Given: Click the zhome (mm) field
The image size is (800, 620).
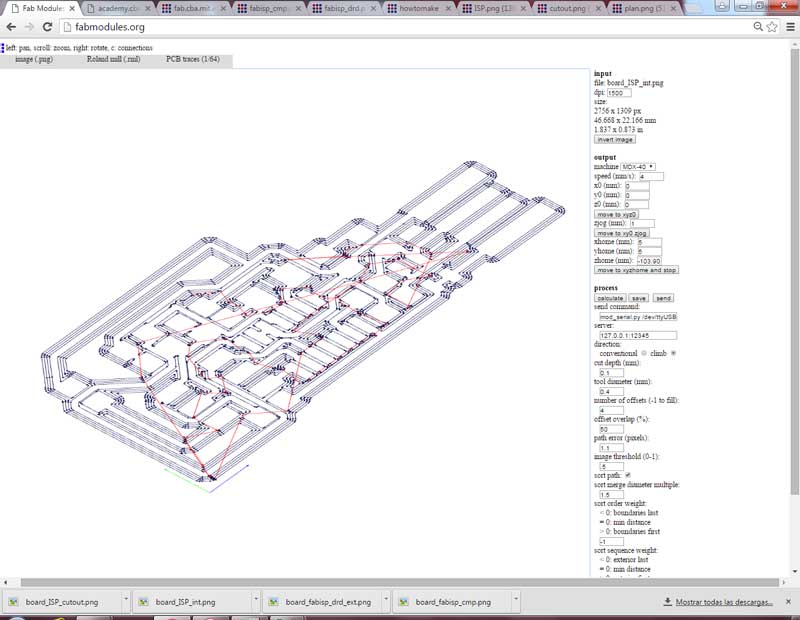Looking at the screenshot, I should (649, 261).
